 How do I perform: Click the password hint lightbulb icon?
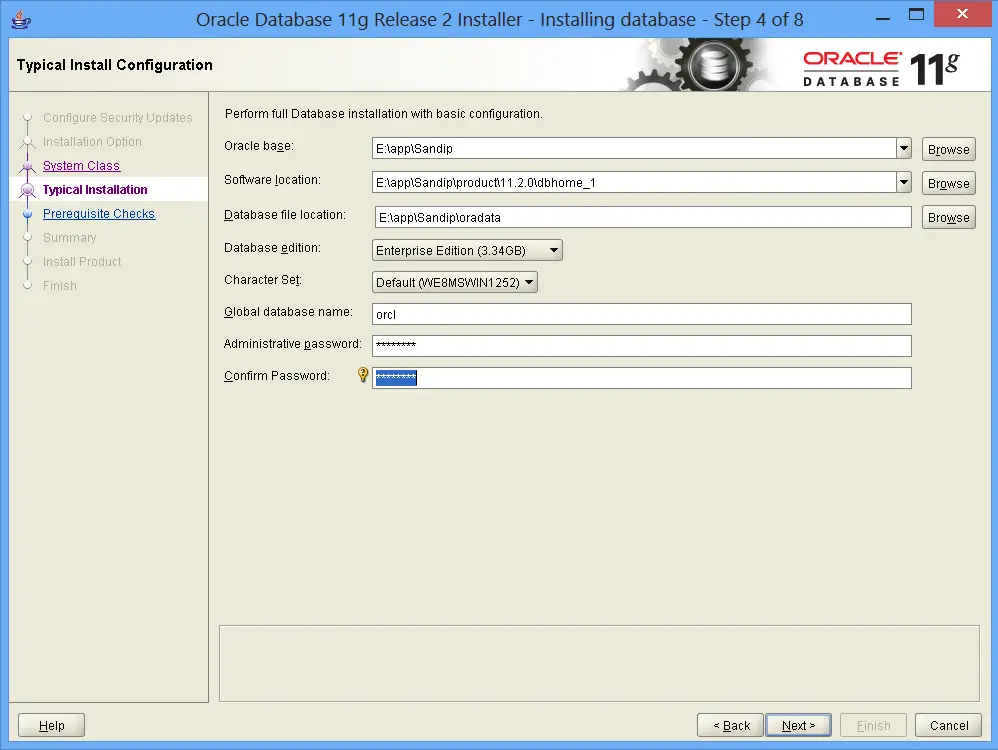pyautogui.click(x=363, y=374)
